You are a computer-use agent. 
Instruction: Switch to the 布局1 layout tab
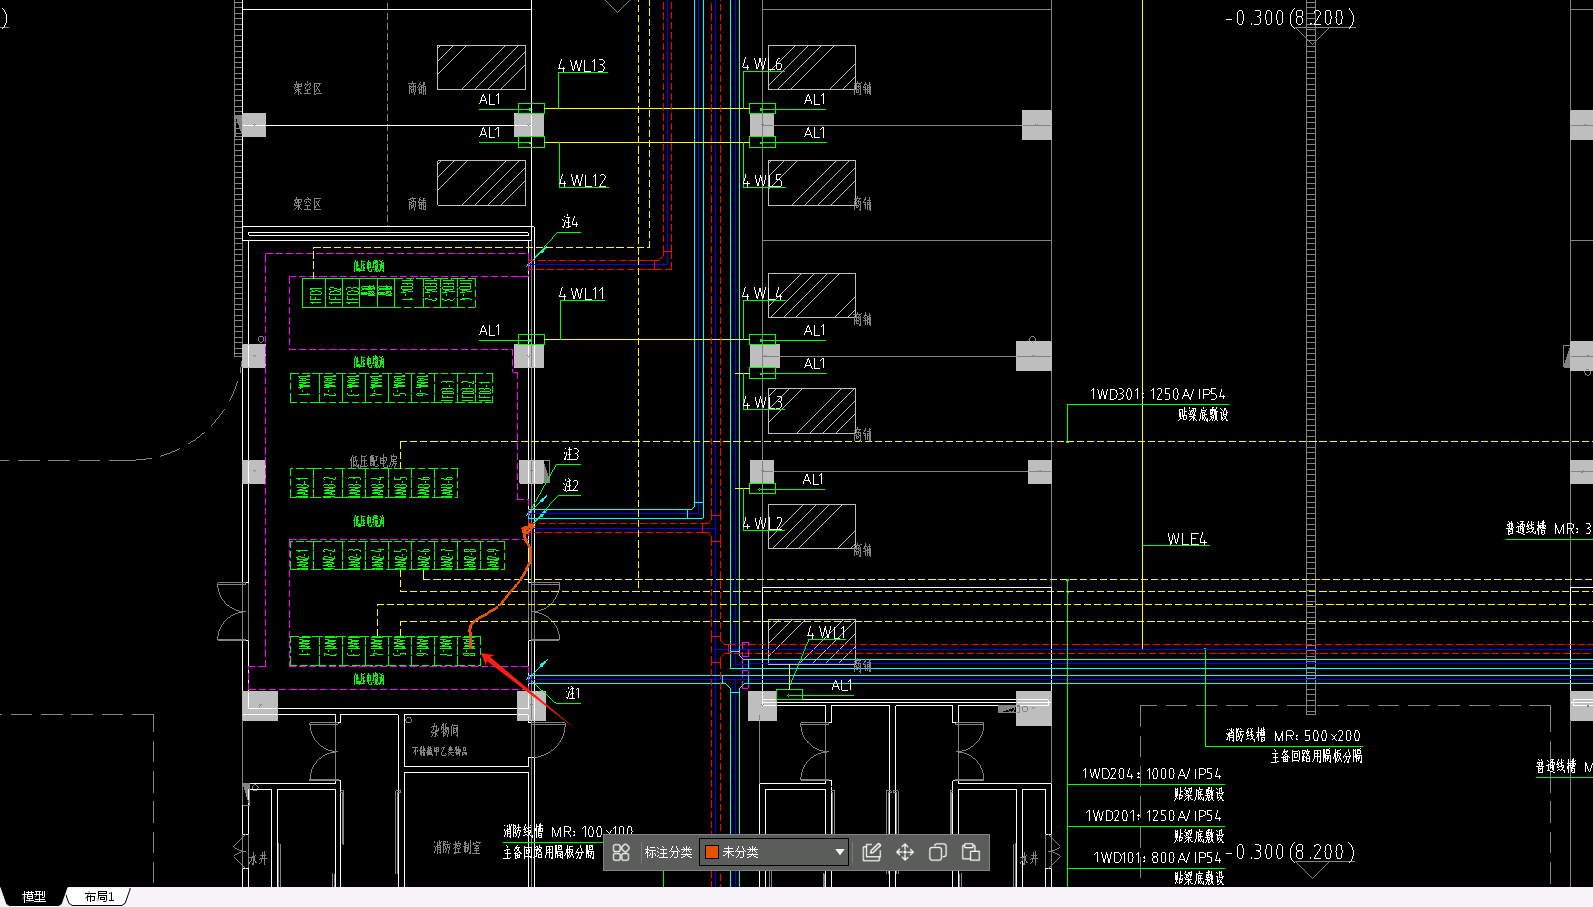click(99, 897)
